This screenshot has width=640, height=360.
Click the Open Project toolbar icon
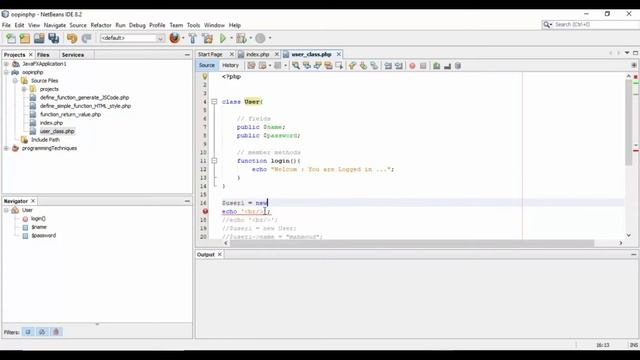tap(39, 38)
